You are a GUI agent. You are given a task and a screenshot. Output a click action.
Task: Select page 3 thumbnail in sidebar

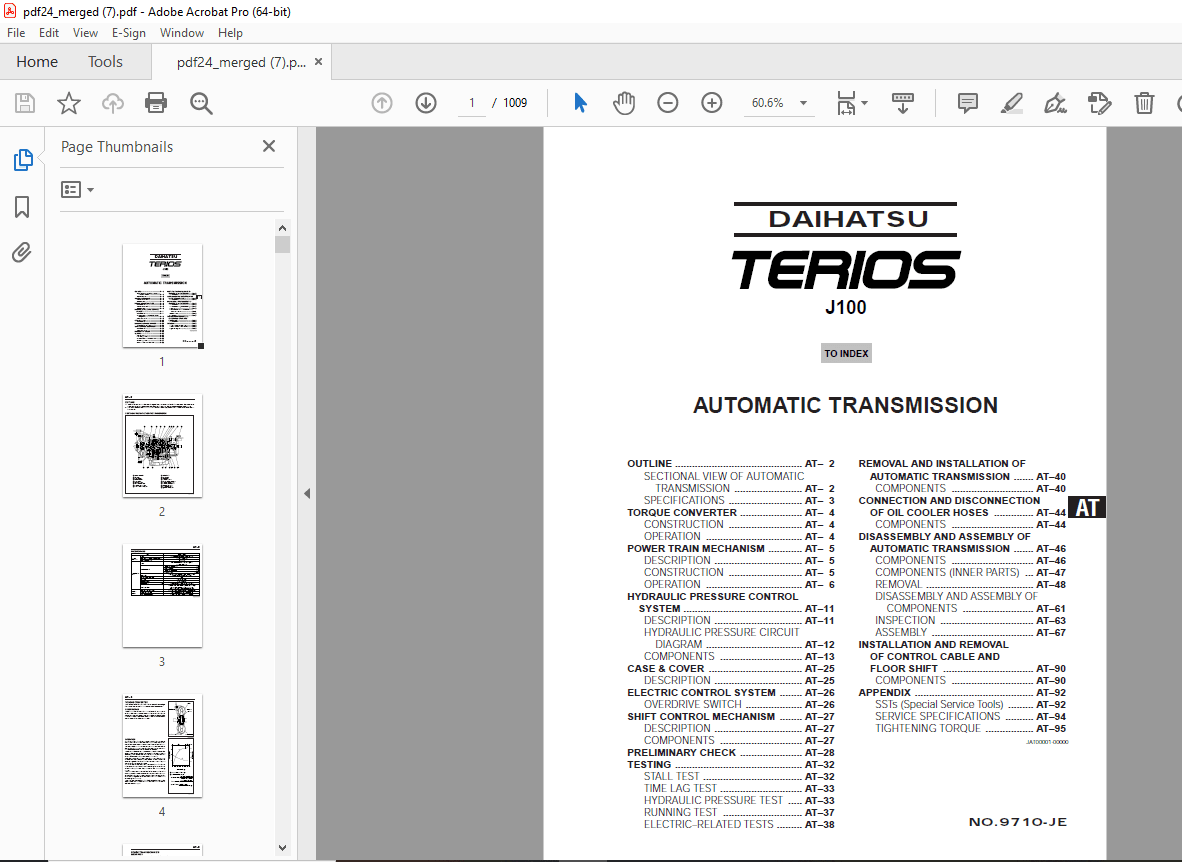tap(162, 595)
